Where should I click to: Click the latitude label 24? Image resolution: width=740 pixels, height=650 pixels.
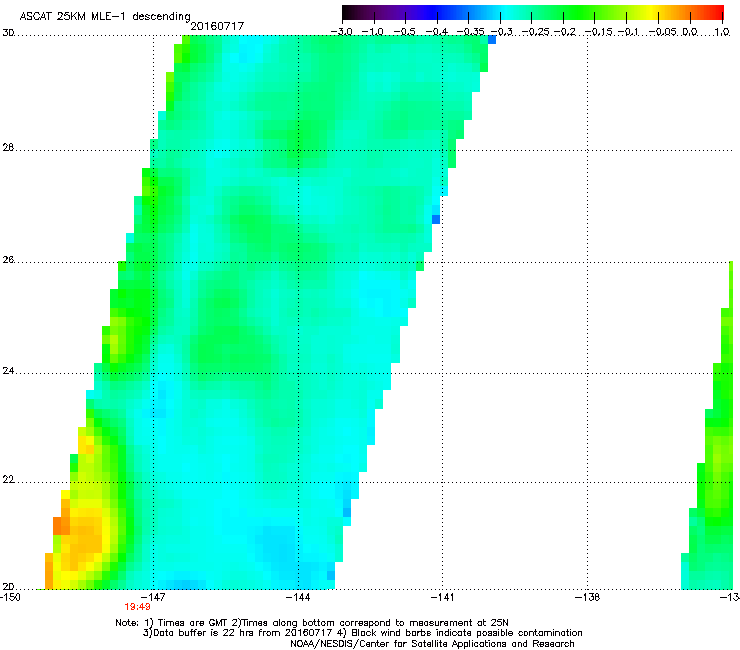[8, 371]
